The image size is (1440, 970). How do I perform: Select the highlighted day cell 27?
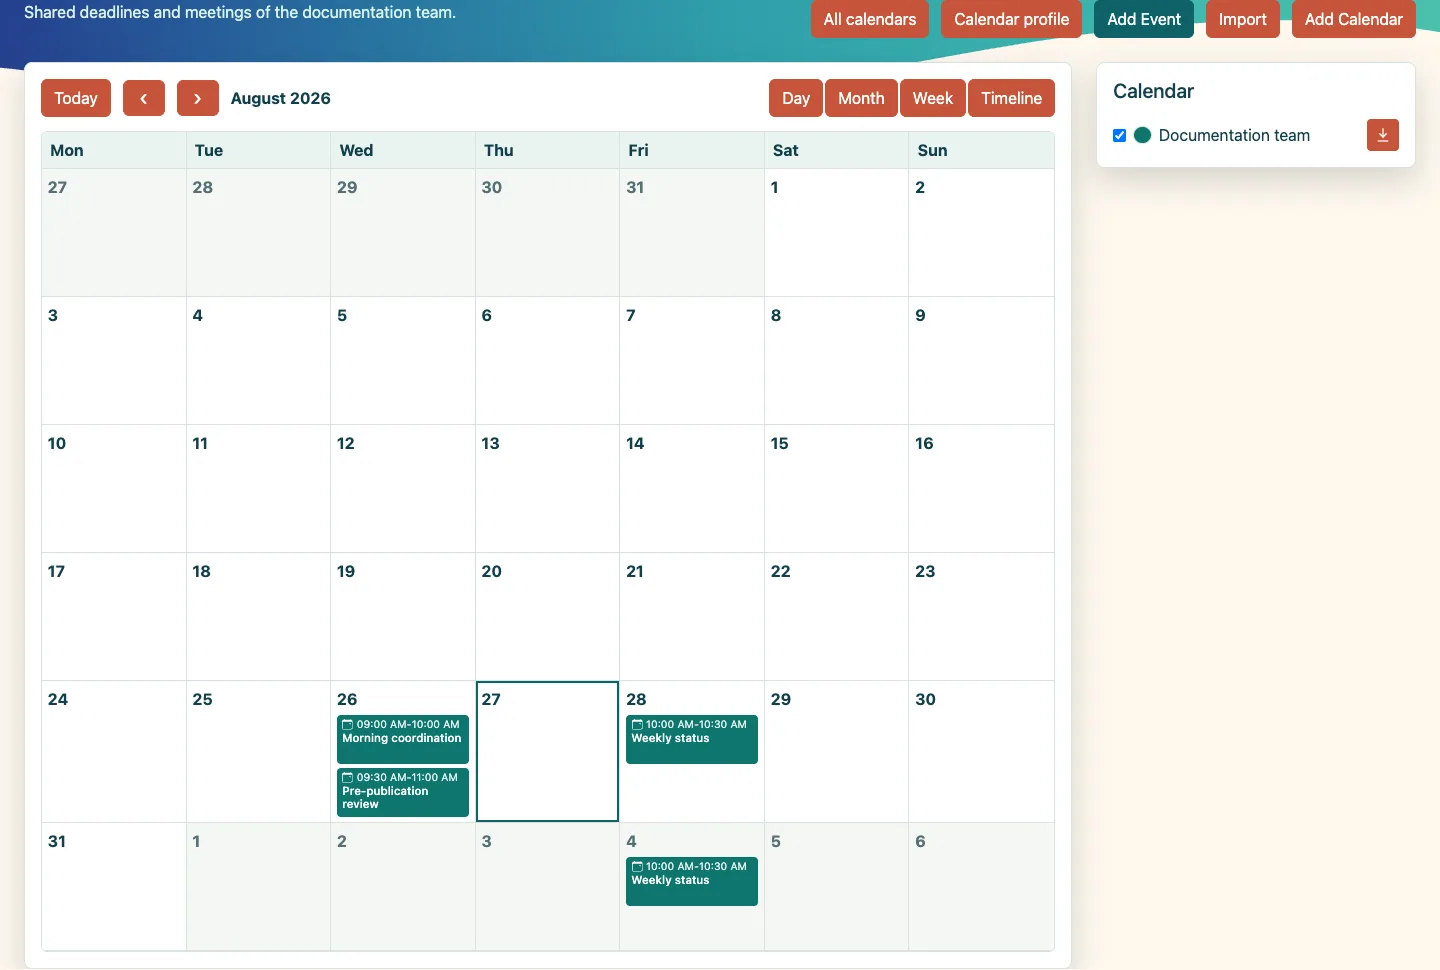click(x=547, y=751)
